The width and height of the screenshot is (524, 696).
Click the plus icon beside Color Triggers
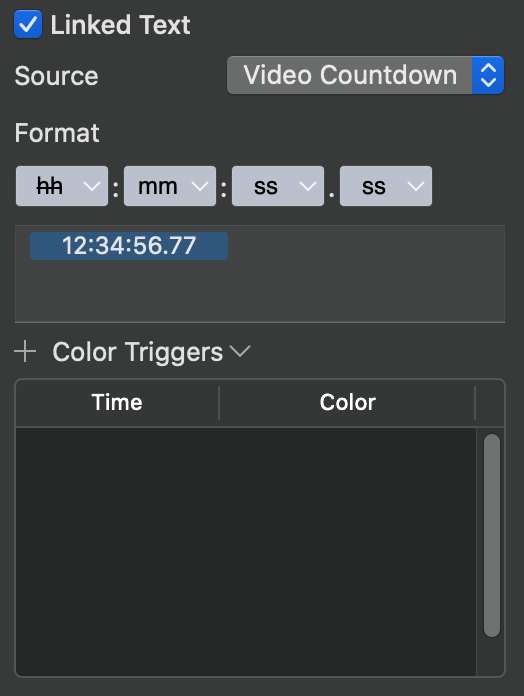tap(25, 352)
